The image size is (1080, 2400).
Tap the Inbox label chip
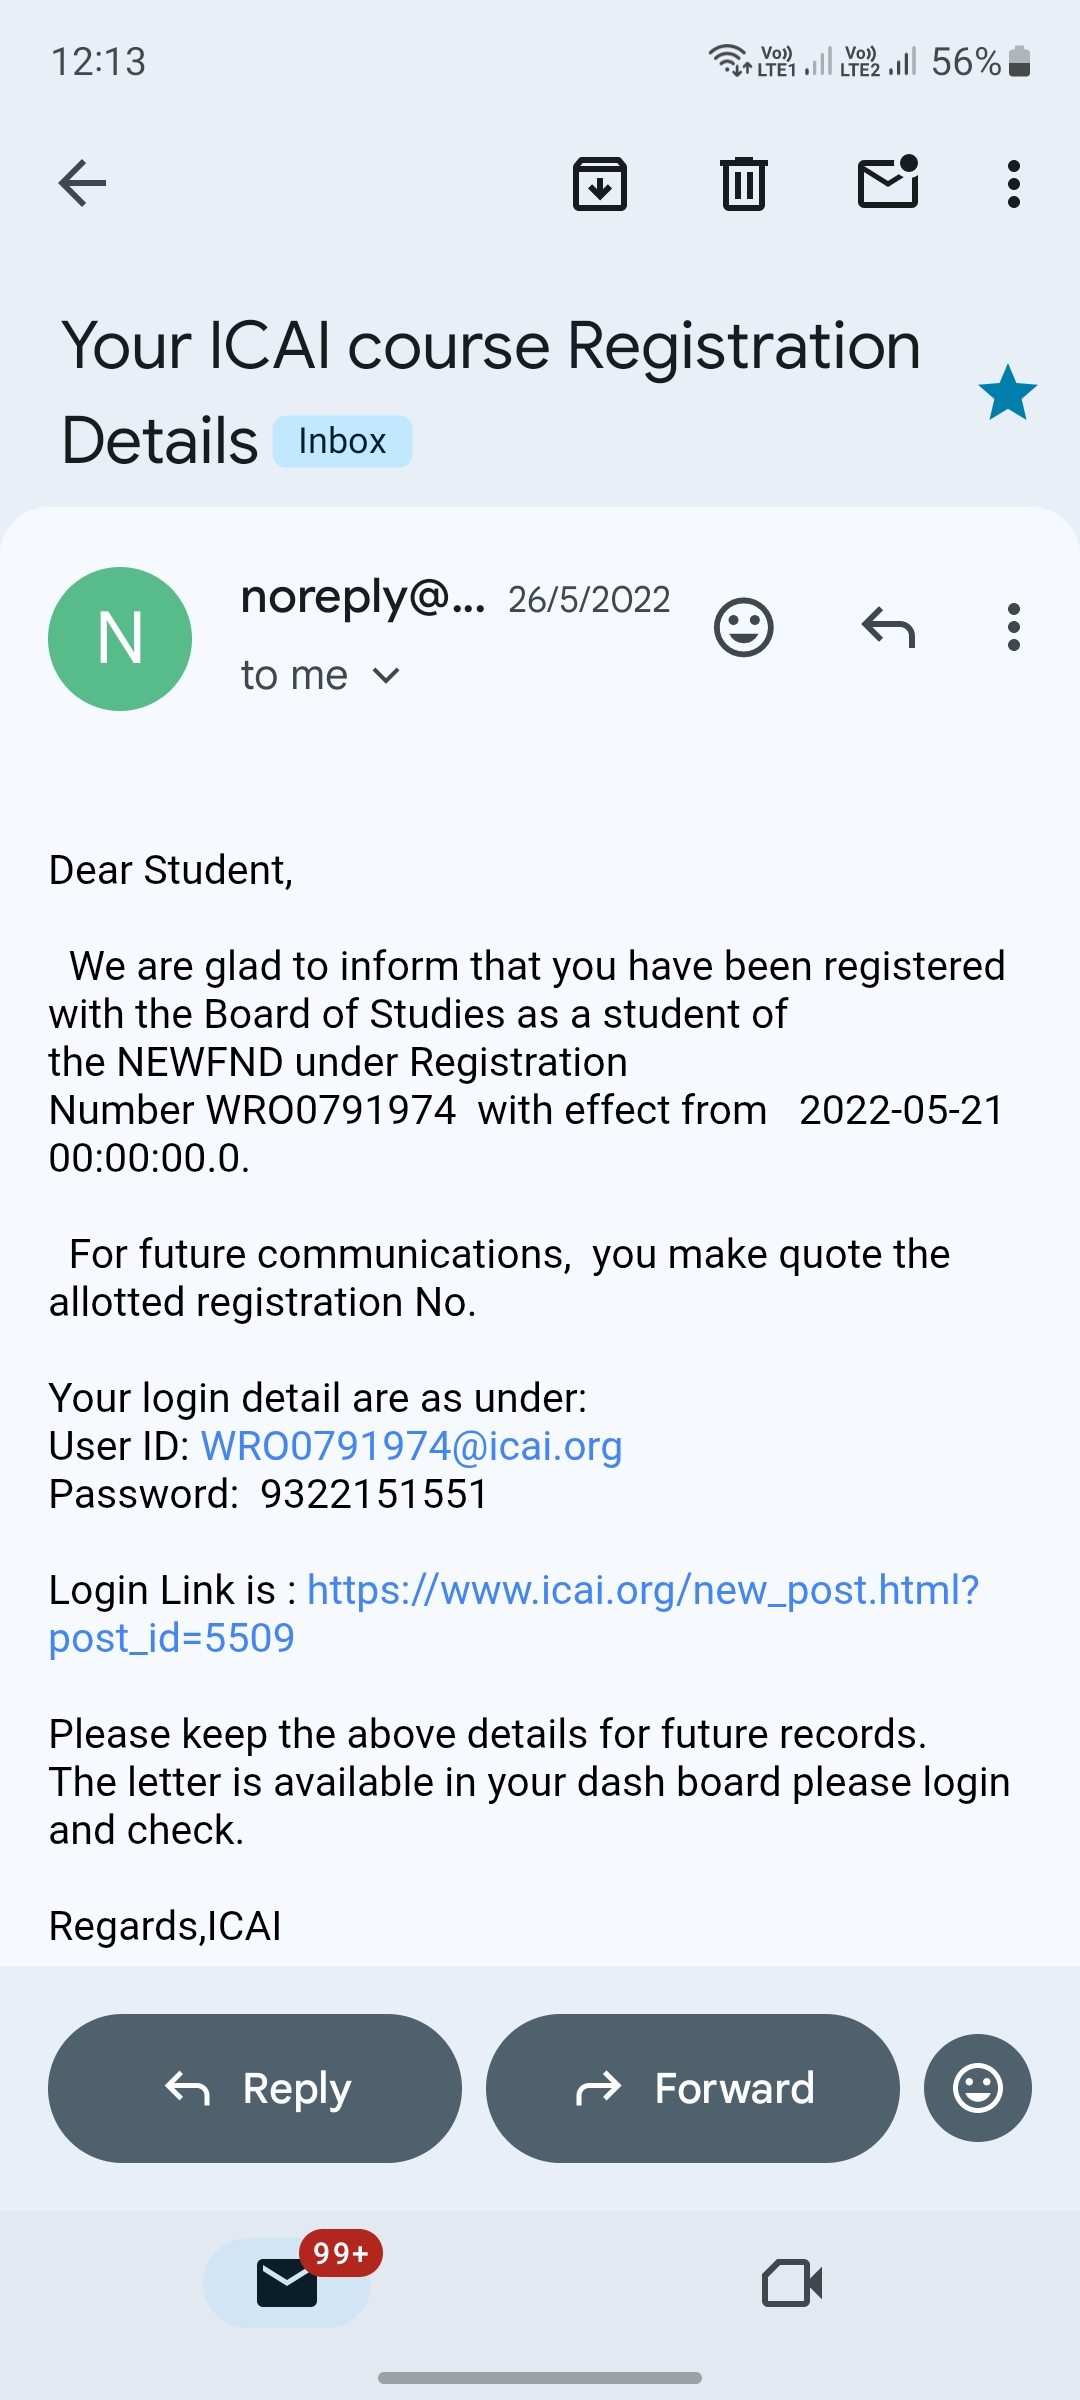tap(342, 441)
